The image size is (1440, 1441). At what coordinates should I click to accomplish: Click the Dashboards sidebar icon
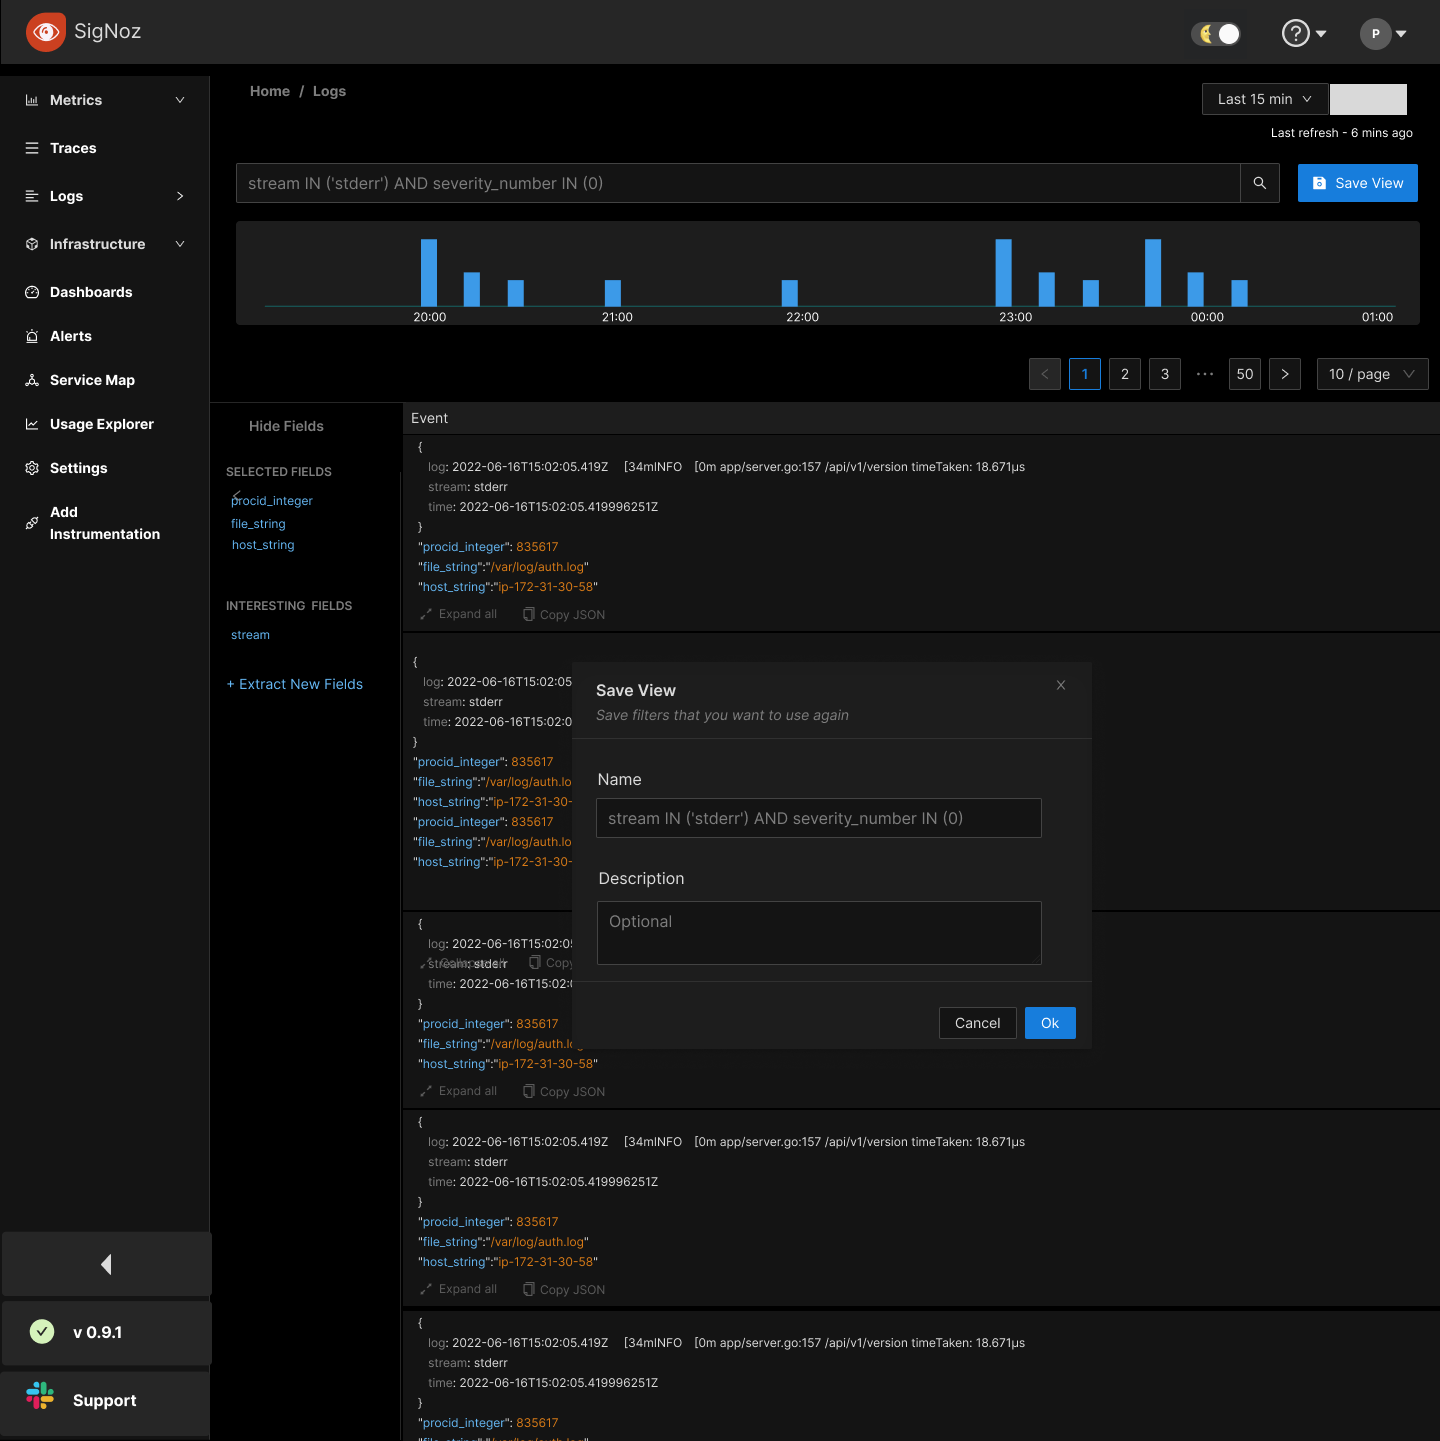click(31, 292)
